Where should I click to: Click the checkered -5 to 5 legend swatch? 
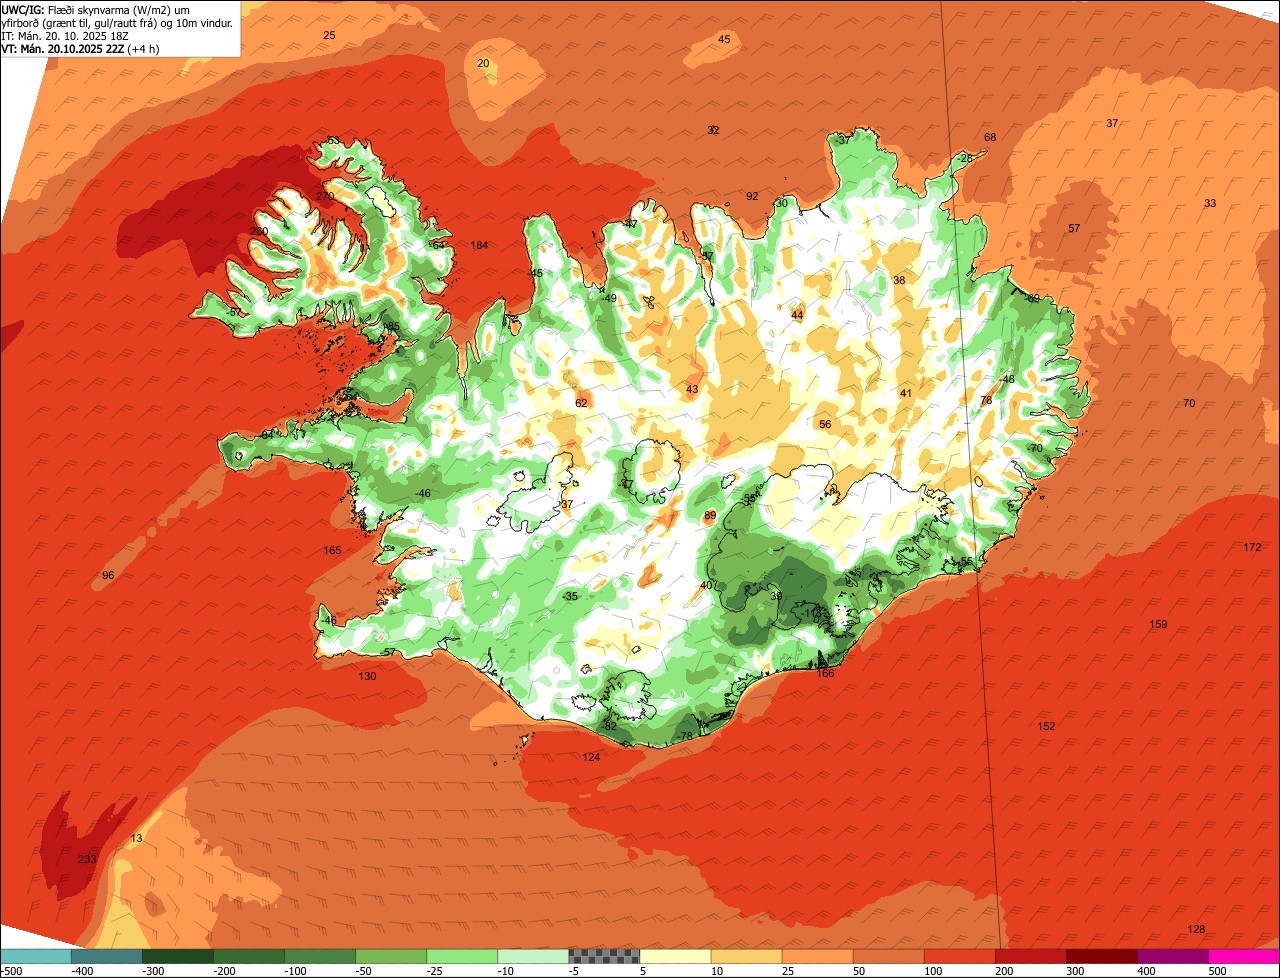(x=604, y=956)
